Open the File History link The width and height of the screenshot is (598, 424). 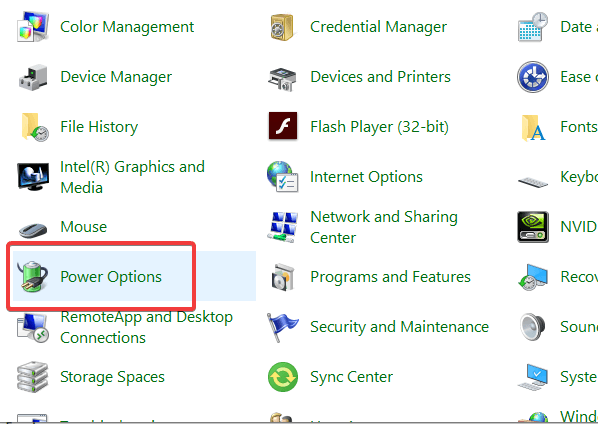click(x=99, y=127)
